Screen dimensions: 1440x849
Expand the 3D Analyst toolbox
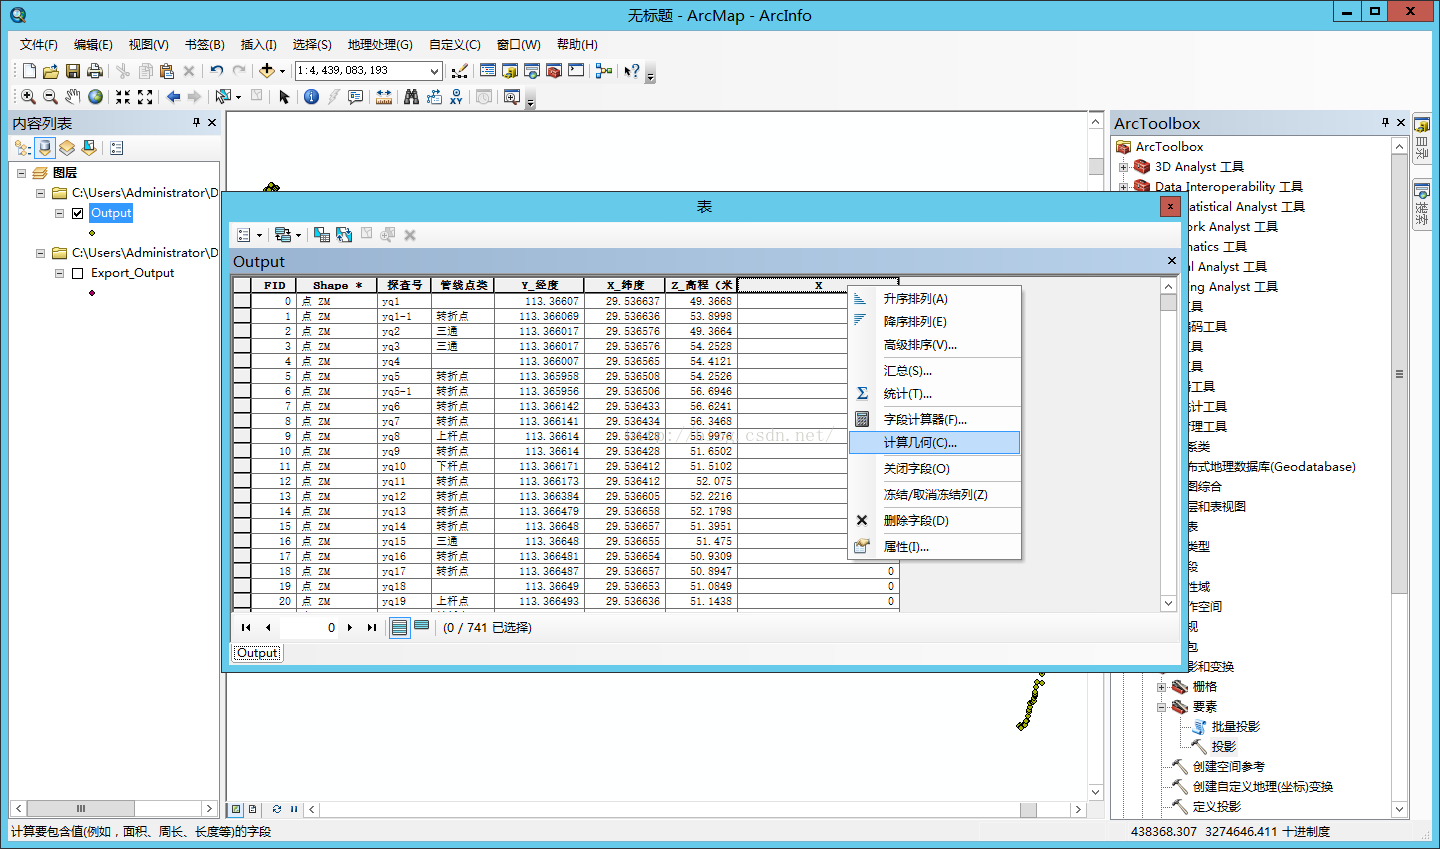tap(1123, 167)
